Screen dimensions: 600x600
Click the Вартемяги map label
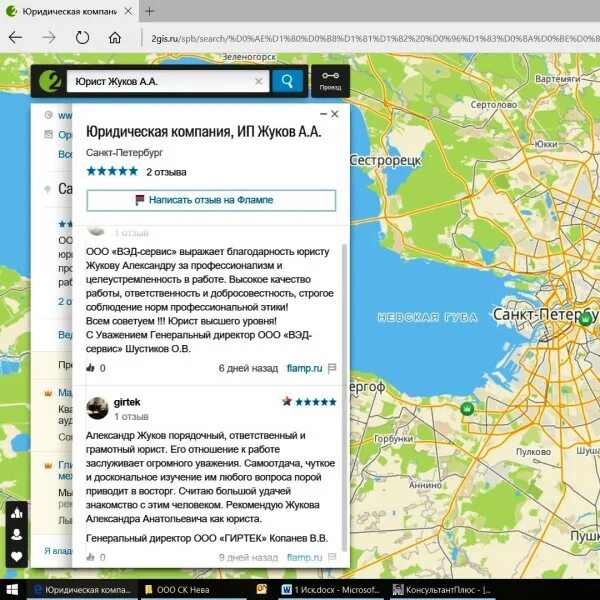(558, 79)
